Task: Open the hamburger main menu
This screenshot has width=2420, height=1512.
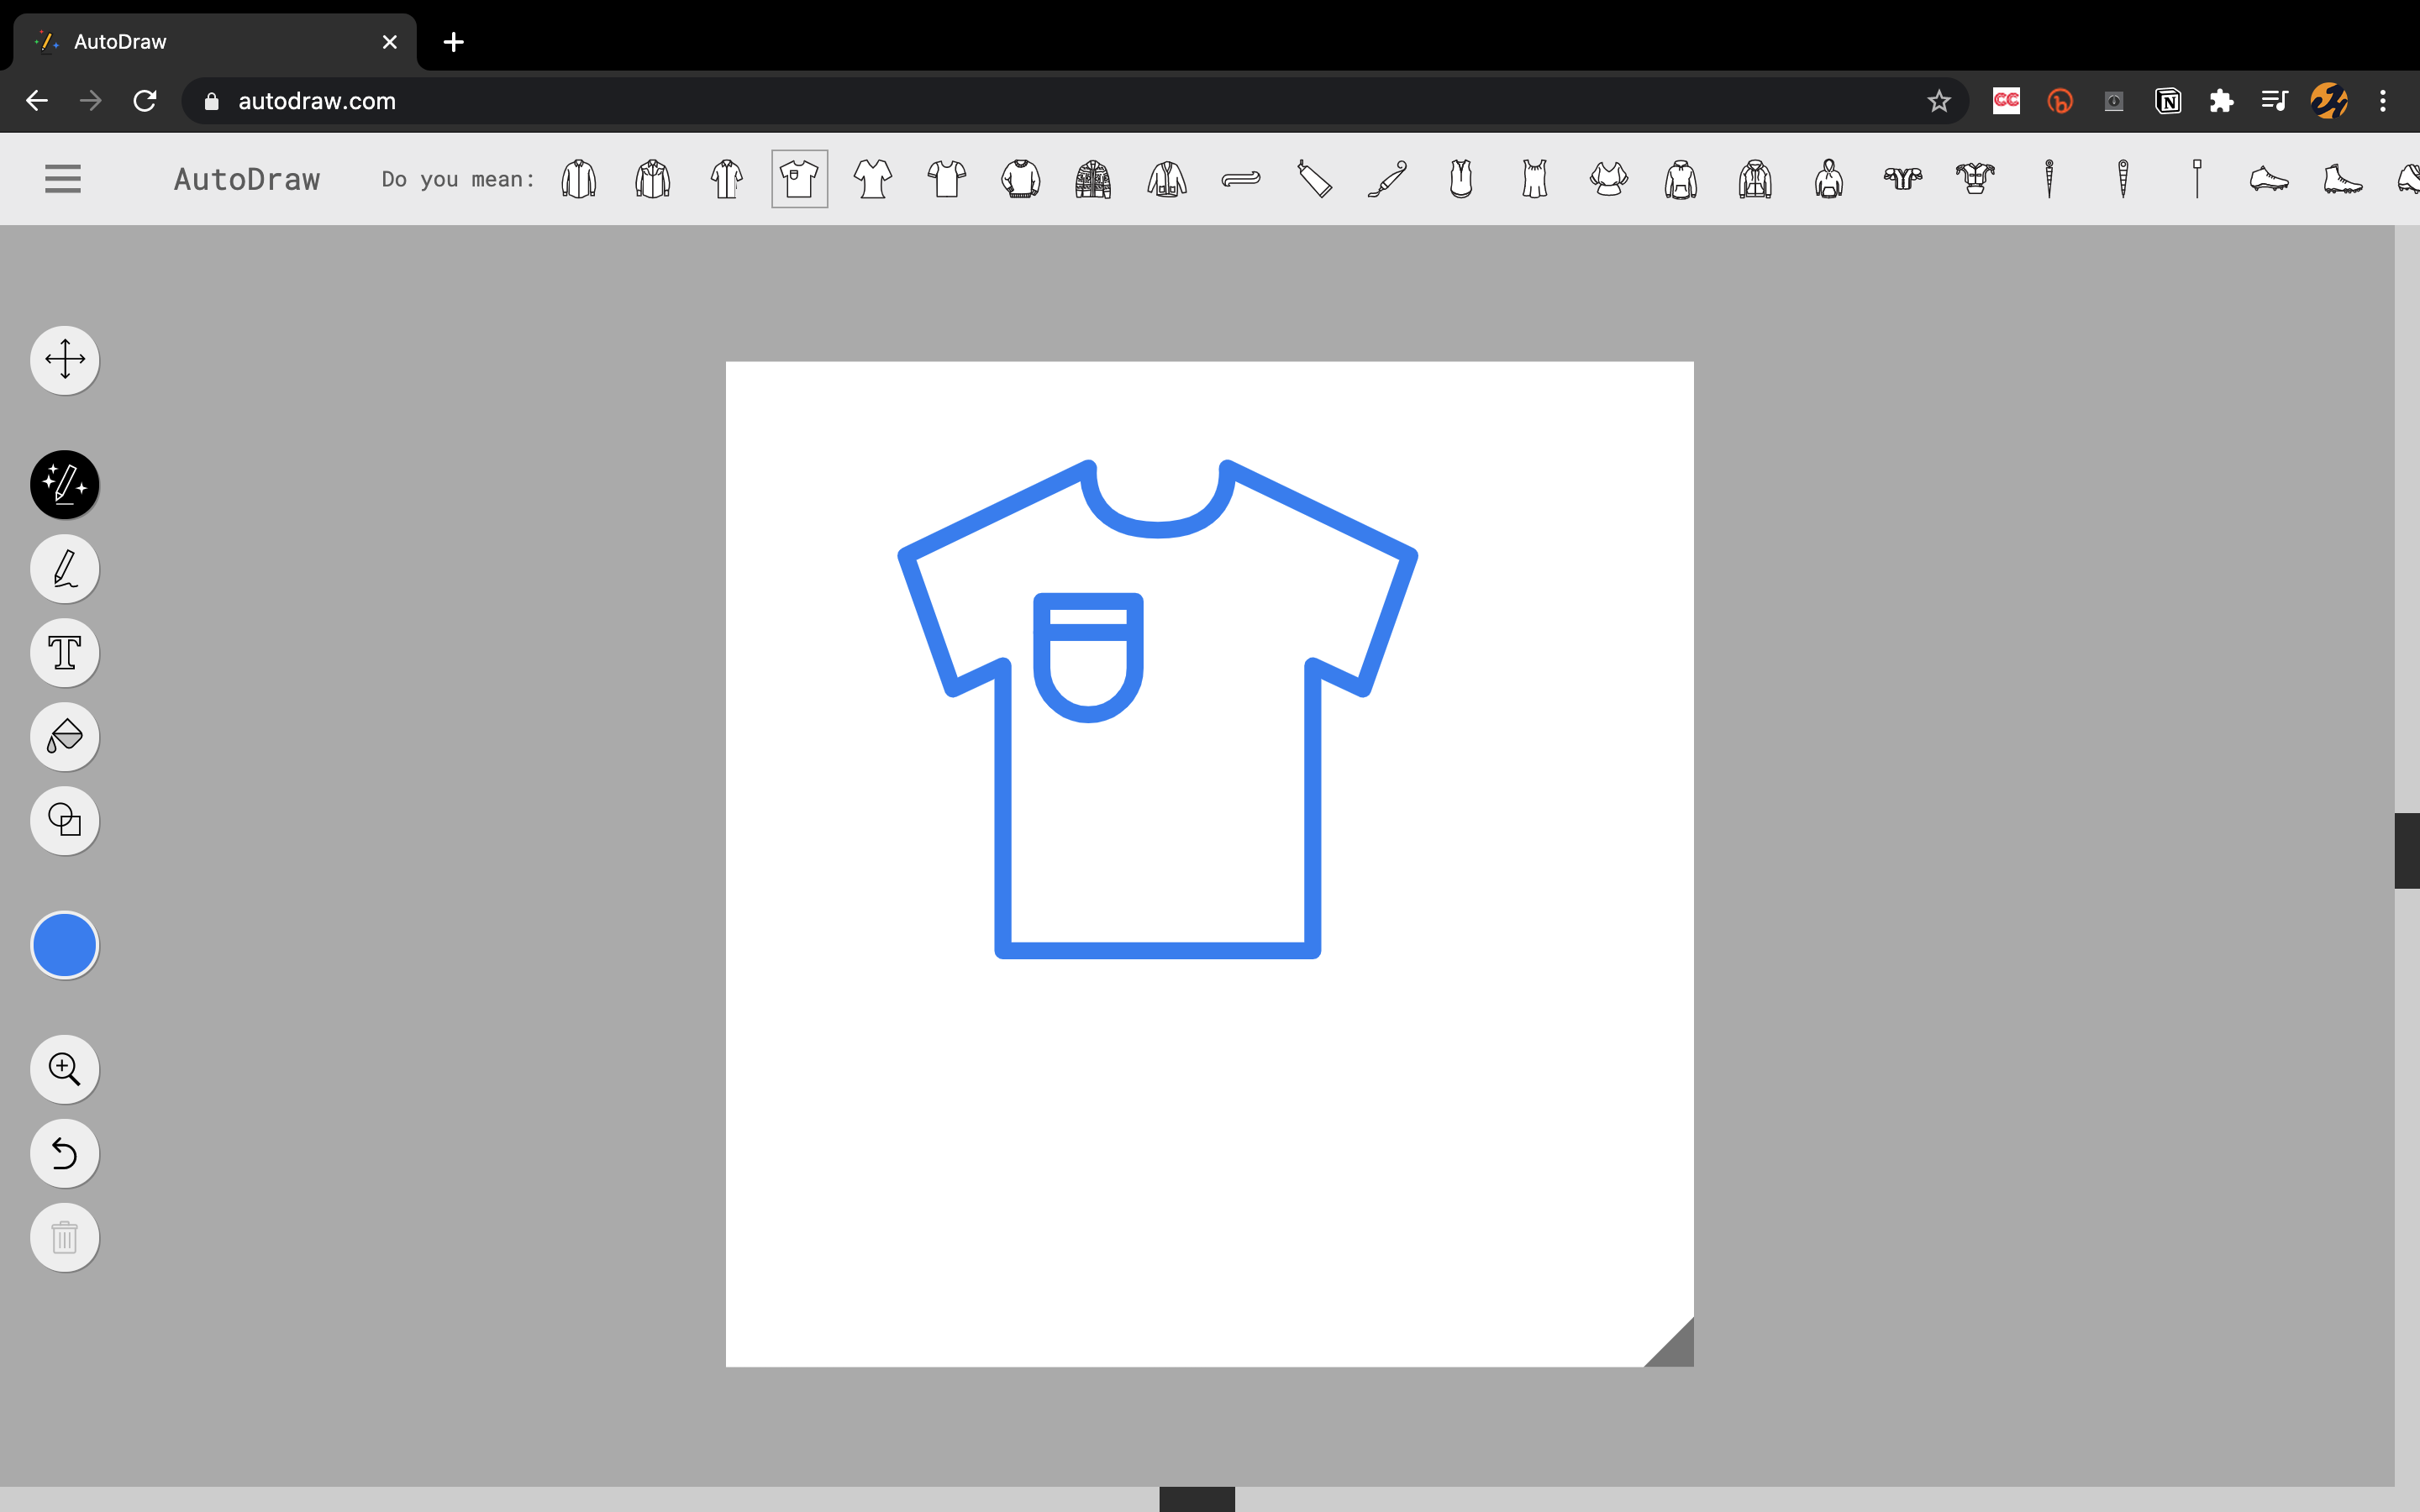Action: pyautogui.click(x=63, y=179)
